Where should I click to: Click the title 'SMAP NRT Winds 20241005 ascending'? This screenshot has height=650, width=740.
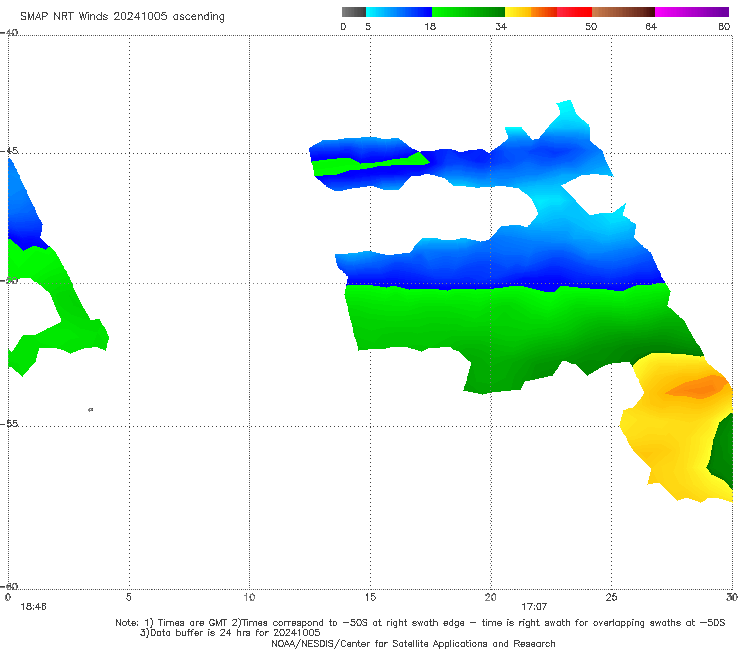coord(122,16)
